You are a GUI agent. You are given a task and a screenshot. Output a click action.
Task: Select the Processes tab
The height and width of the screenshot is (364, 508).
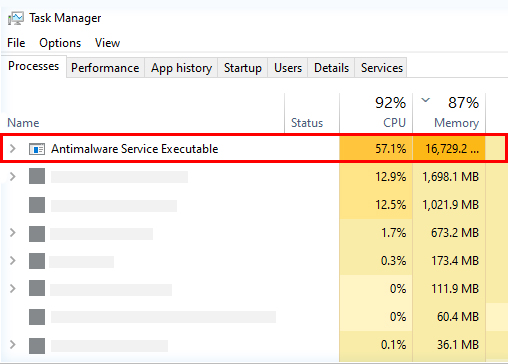pos(34,66)
